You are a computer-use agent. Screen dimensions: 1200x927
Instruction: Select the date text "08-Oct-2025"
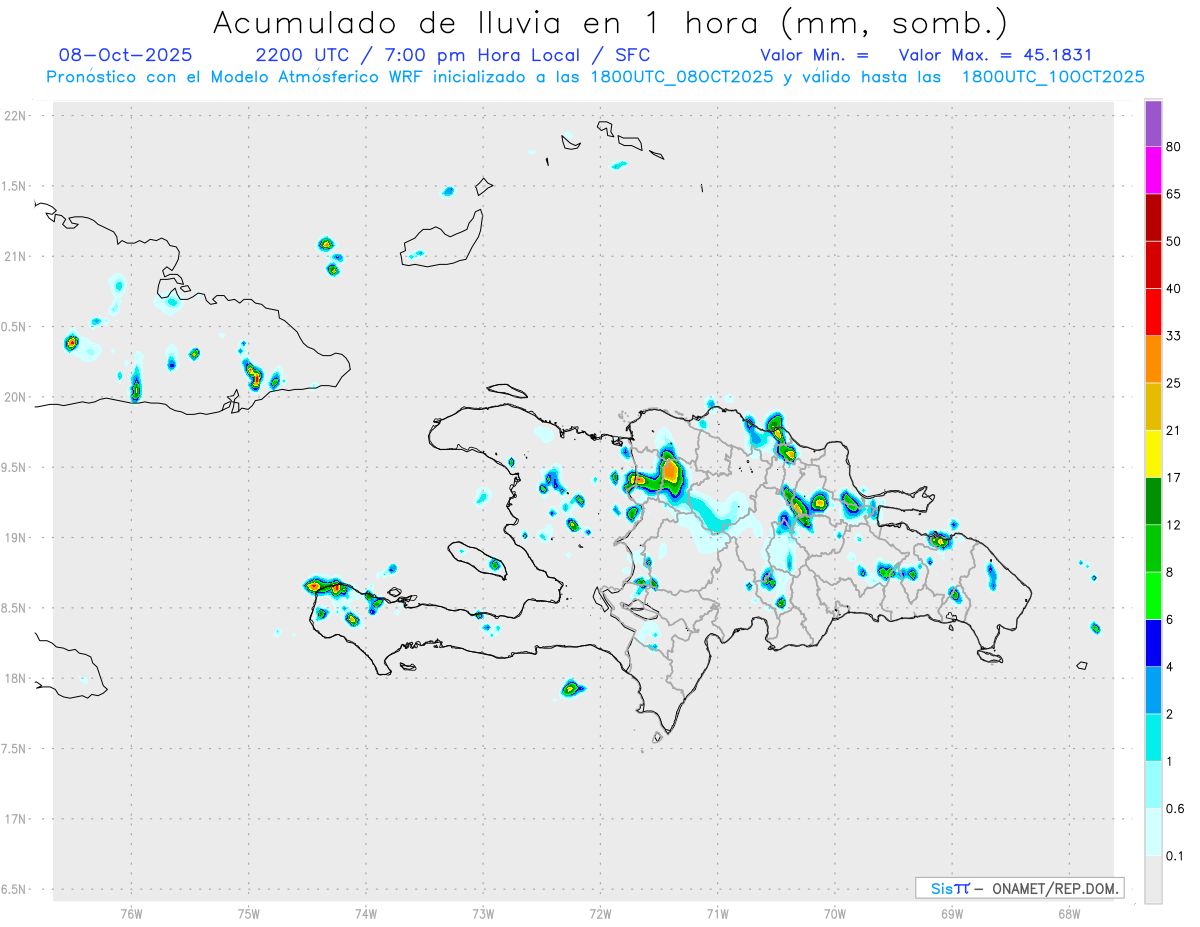(x=126, y=55)
